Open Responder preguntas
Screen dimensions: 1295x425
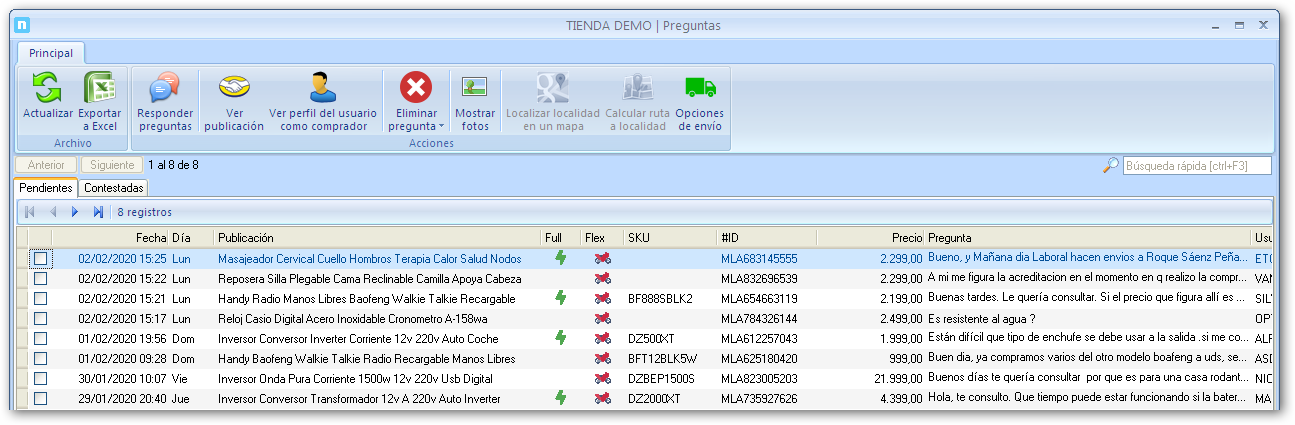pyautogui.click(x=165, y=89)
